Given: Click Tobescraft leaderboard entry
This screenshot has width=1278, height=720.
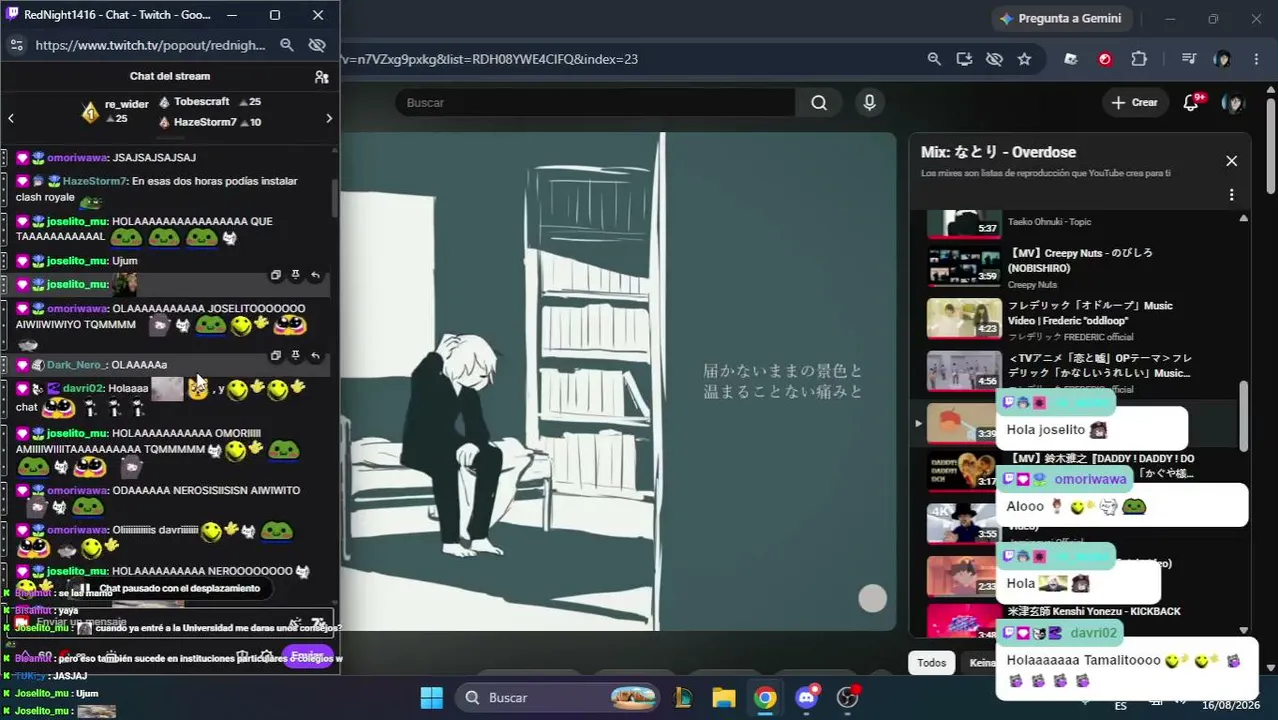Looking at the screenshot, I should point(210,102).
